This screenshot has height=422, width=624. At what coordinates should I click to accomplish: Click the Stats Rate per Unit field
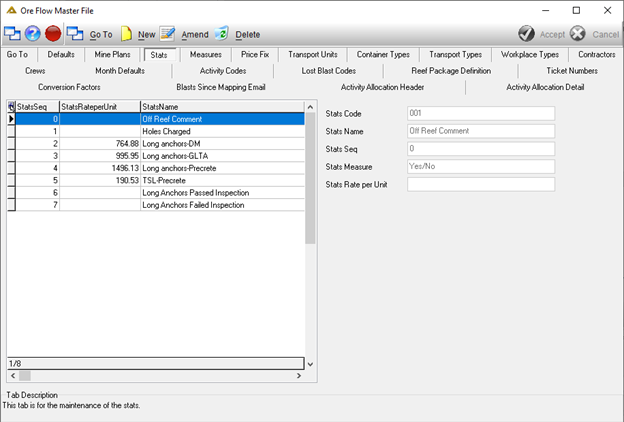tap(481, 184)
